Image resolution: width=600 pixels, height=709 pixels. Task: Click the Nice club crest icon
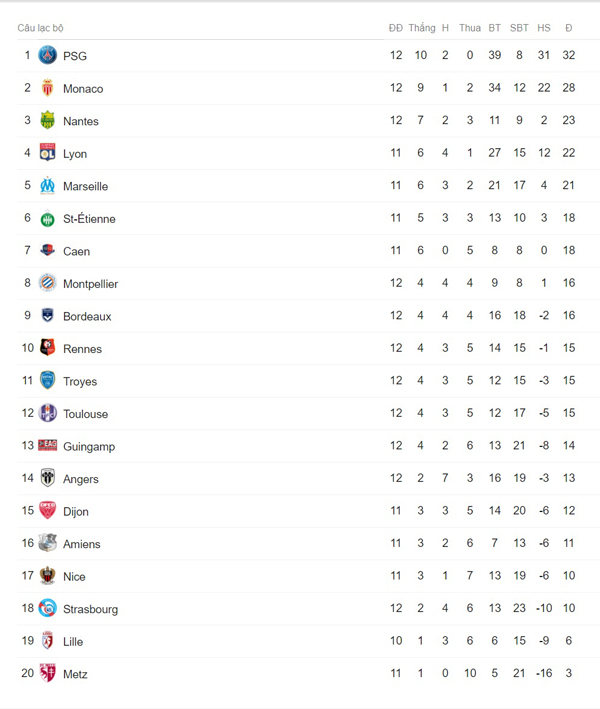[47, 576]
